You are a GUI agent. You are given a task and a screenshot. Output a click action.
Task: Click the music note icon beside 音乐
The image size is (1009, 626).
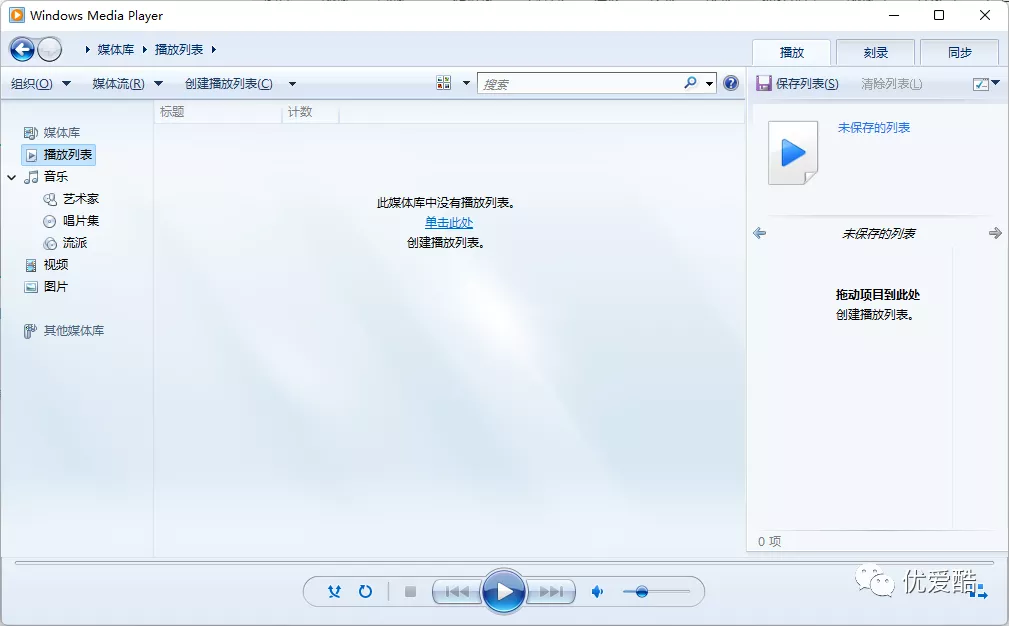click(31, 177)
